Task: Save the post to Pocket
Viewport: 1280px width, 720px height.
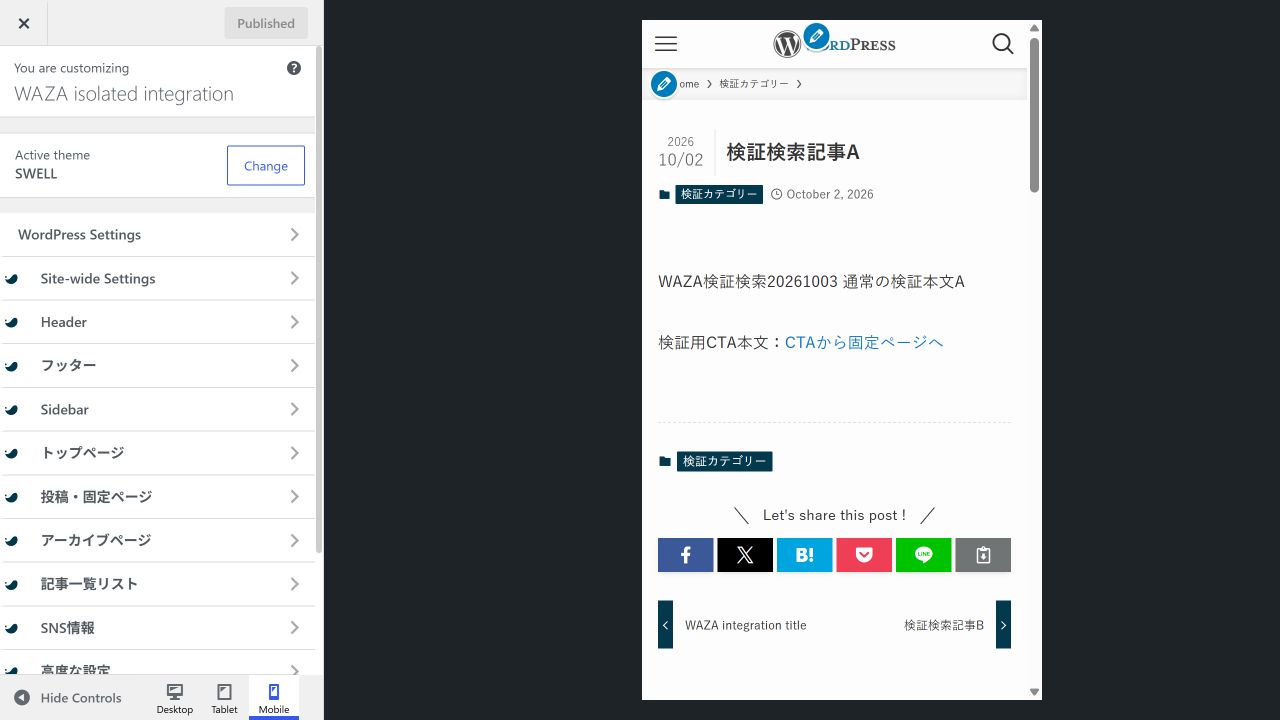Action: click(x=864, y=555)
